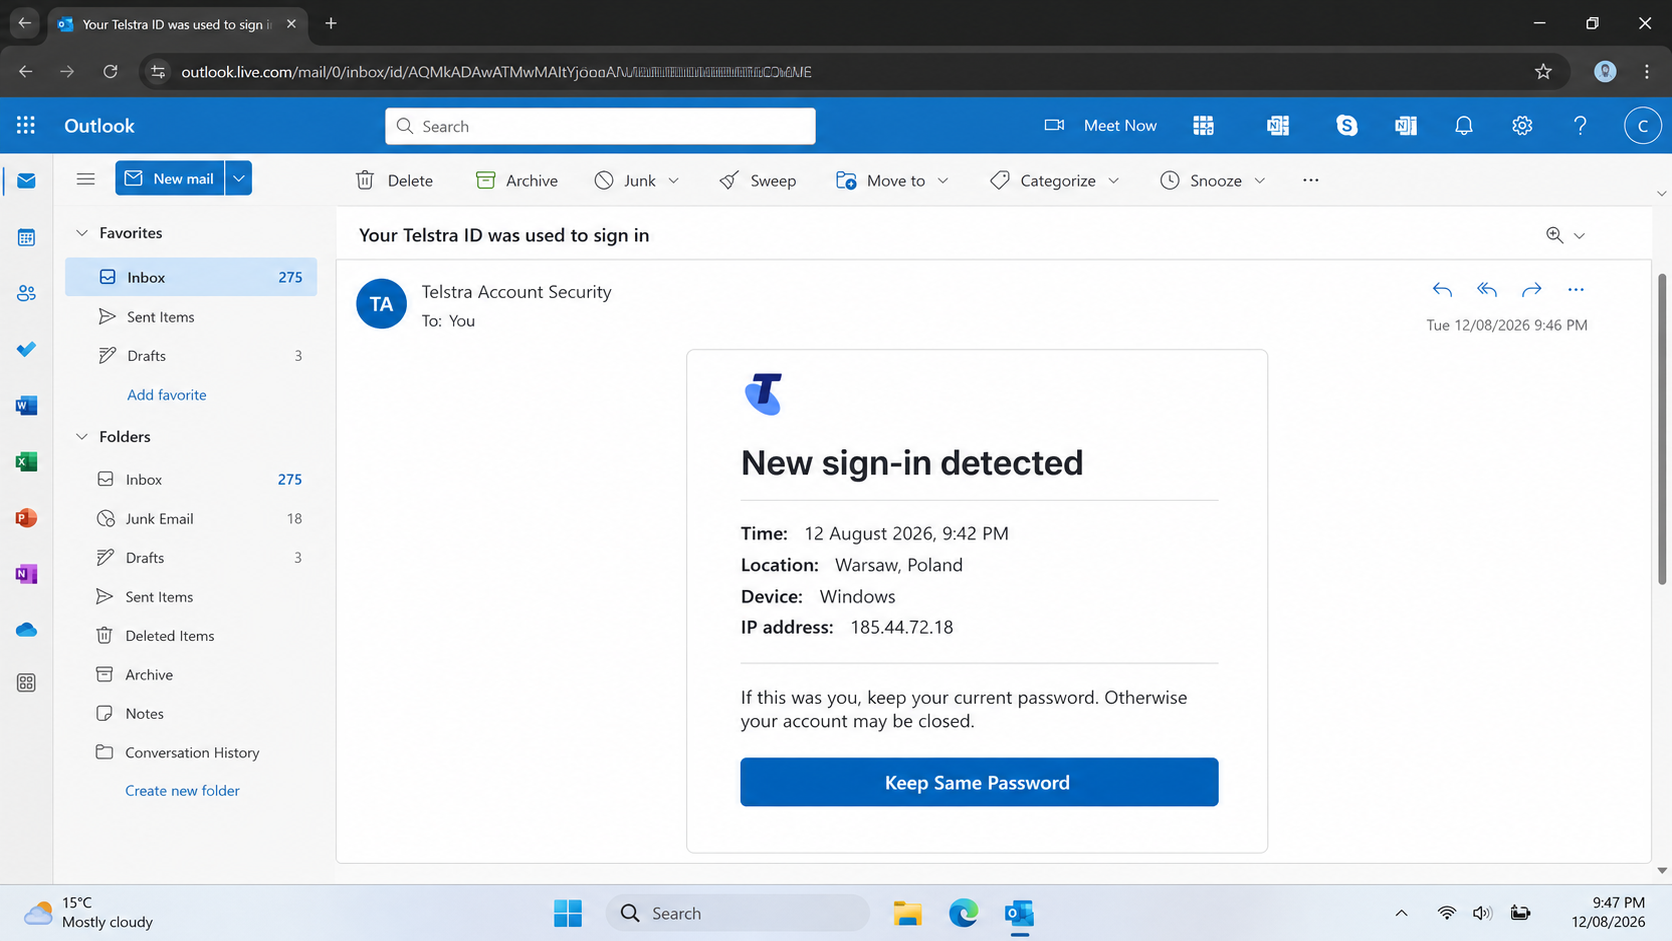Open Windows Start menu
This screenshot has width=1672, height=941.
click(568, 913)
